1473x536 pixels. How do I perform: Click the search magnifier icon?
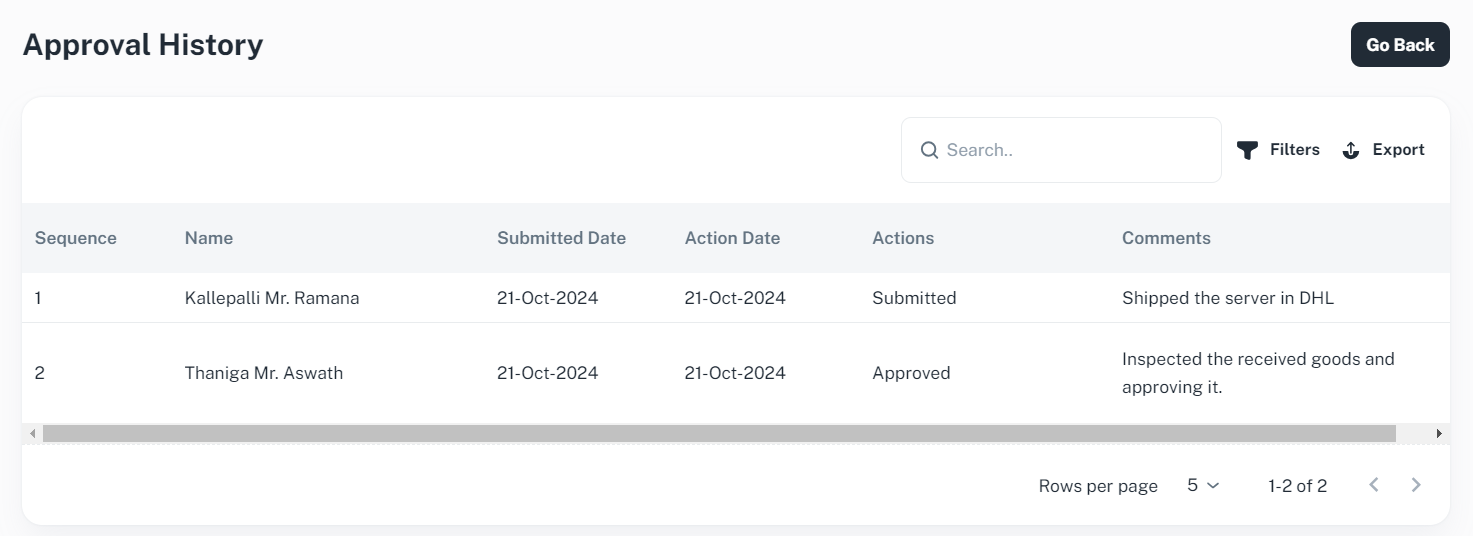coord(929,150)
